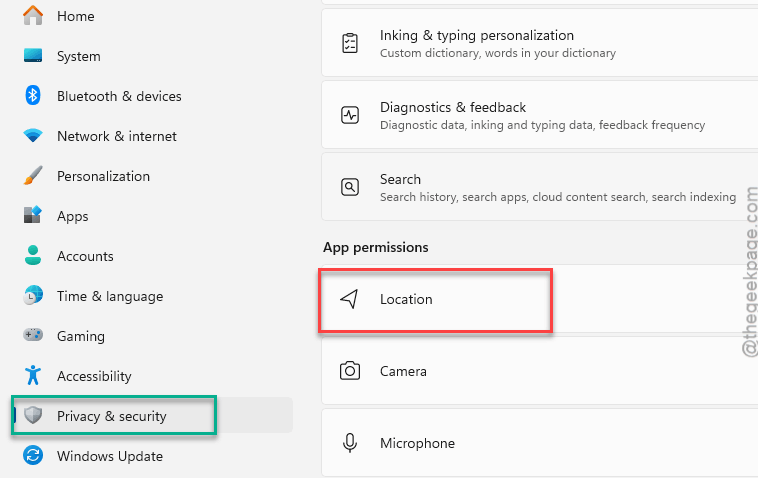The image size is (758, 478).
Task: Open Microphone app permission
Action: 539,443
